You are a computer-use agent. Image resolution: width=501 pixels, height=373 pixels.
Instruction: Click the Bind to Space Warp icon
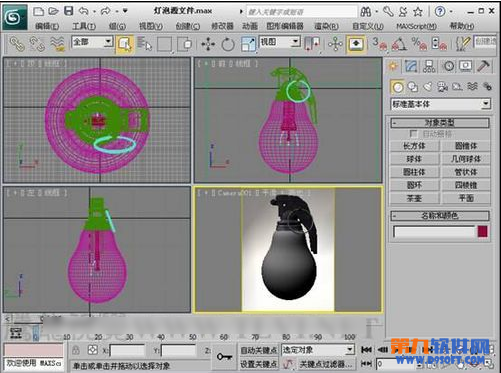[57, 44]
